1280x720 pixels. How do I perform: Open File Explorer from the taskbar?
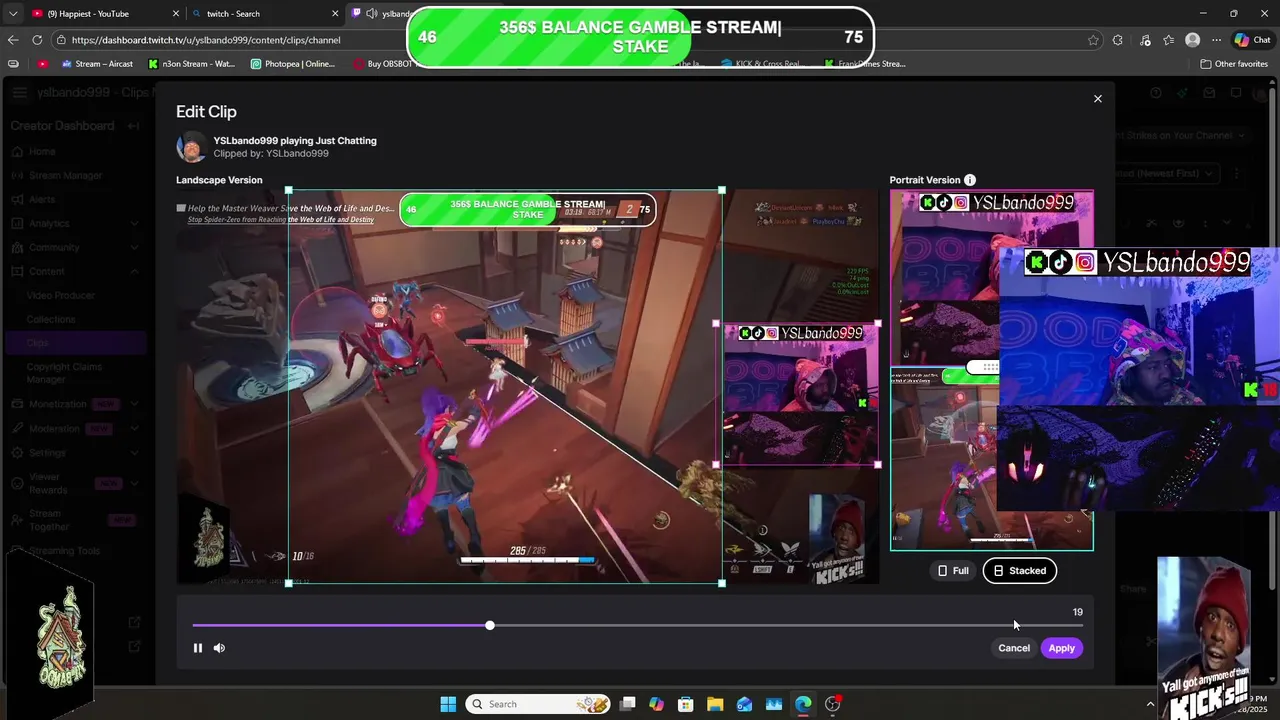[x=715, y=704]
